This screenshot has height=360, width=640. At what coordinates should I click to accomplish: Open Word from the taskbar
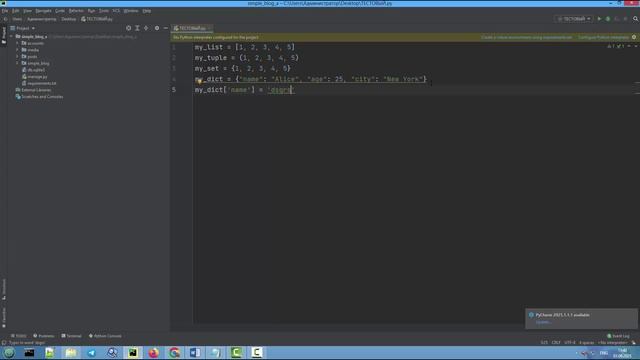[195, 353]
